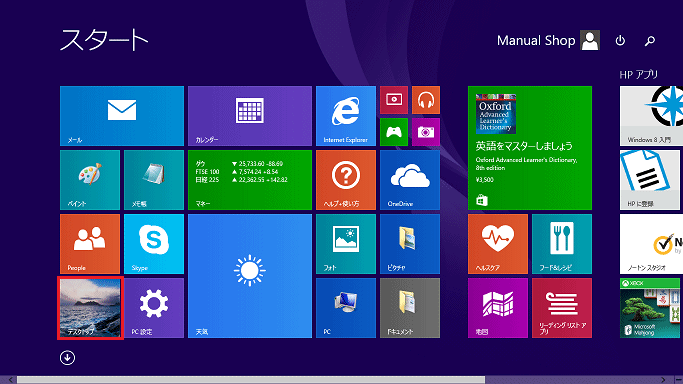Open the Oxford dictionary Store tile
683x384 pixels.
(530, 148)
